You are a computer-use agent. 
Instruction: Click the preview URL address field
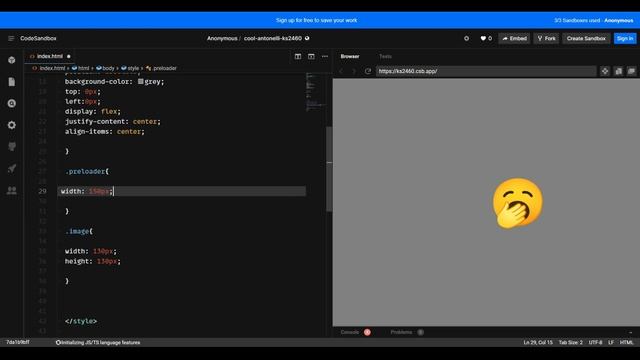(x=486, y=71)
